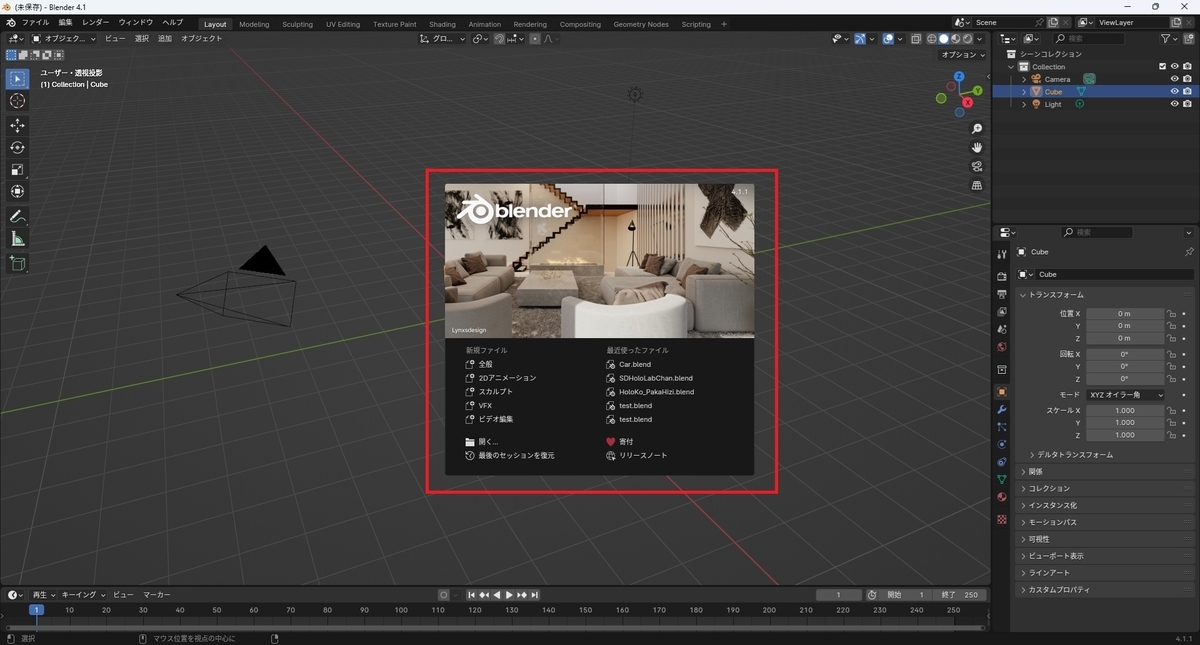1200x645 pixels.
Task: Open the ヘルプ menu
Action: 173,23
